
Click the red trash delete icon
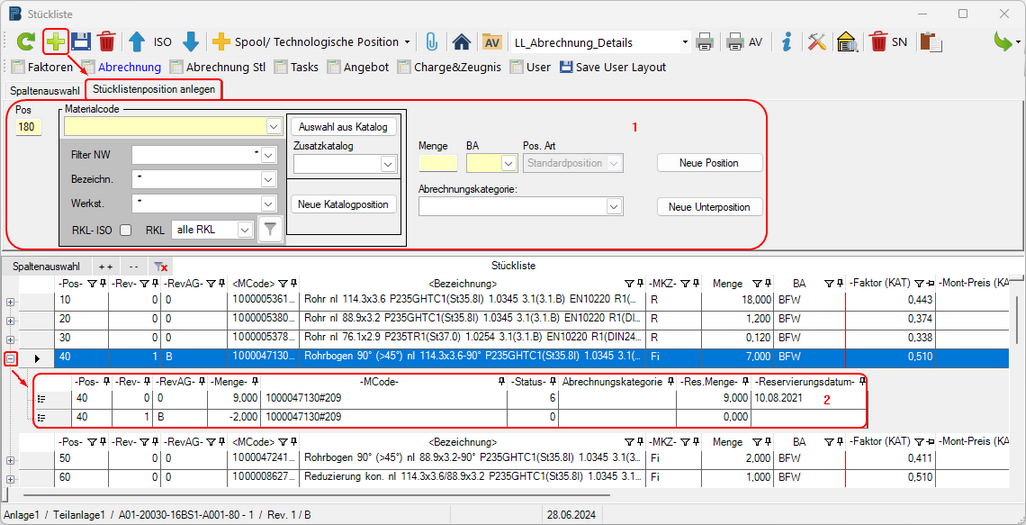(x=107, y=42)
